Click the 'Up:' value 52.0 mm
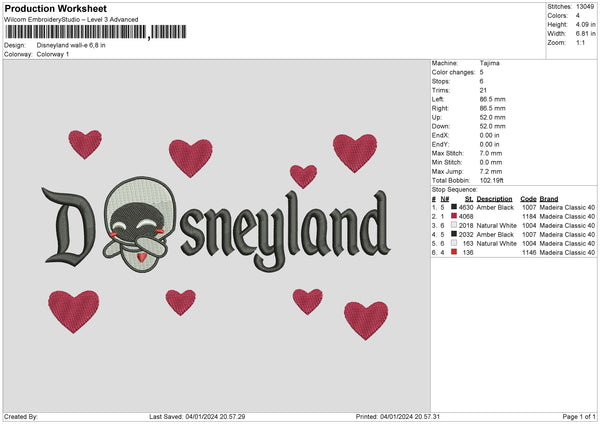The height and width of the screenshot is (424, 600). [492, 117]
